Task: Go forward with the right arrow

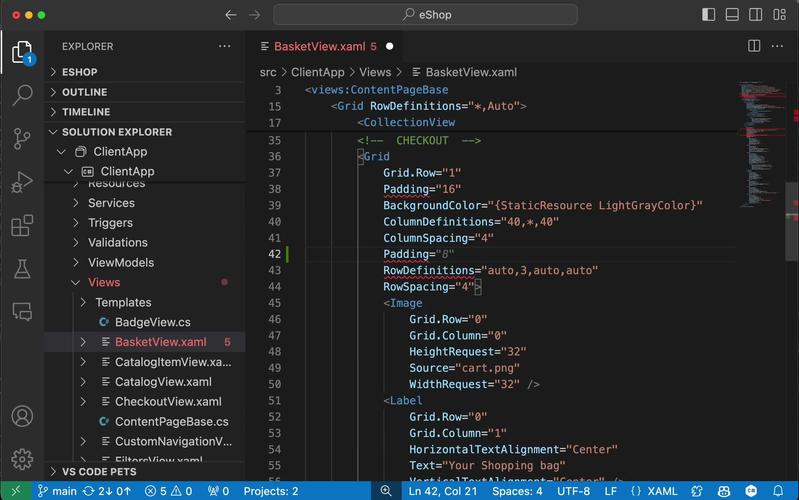Action: (x=254, y=15)
